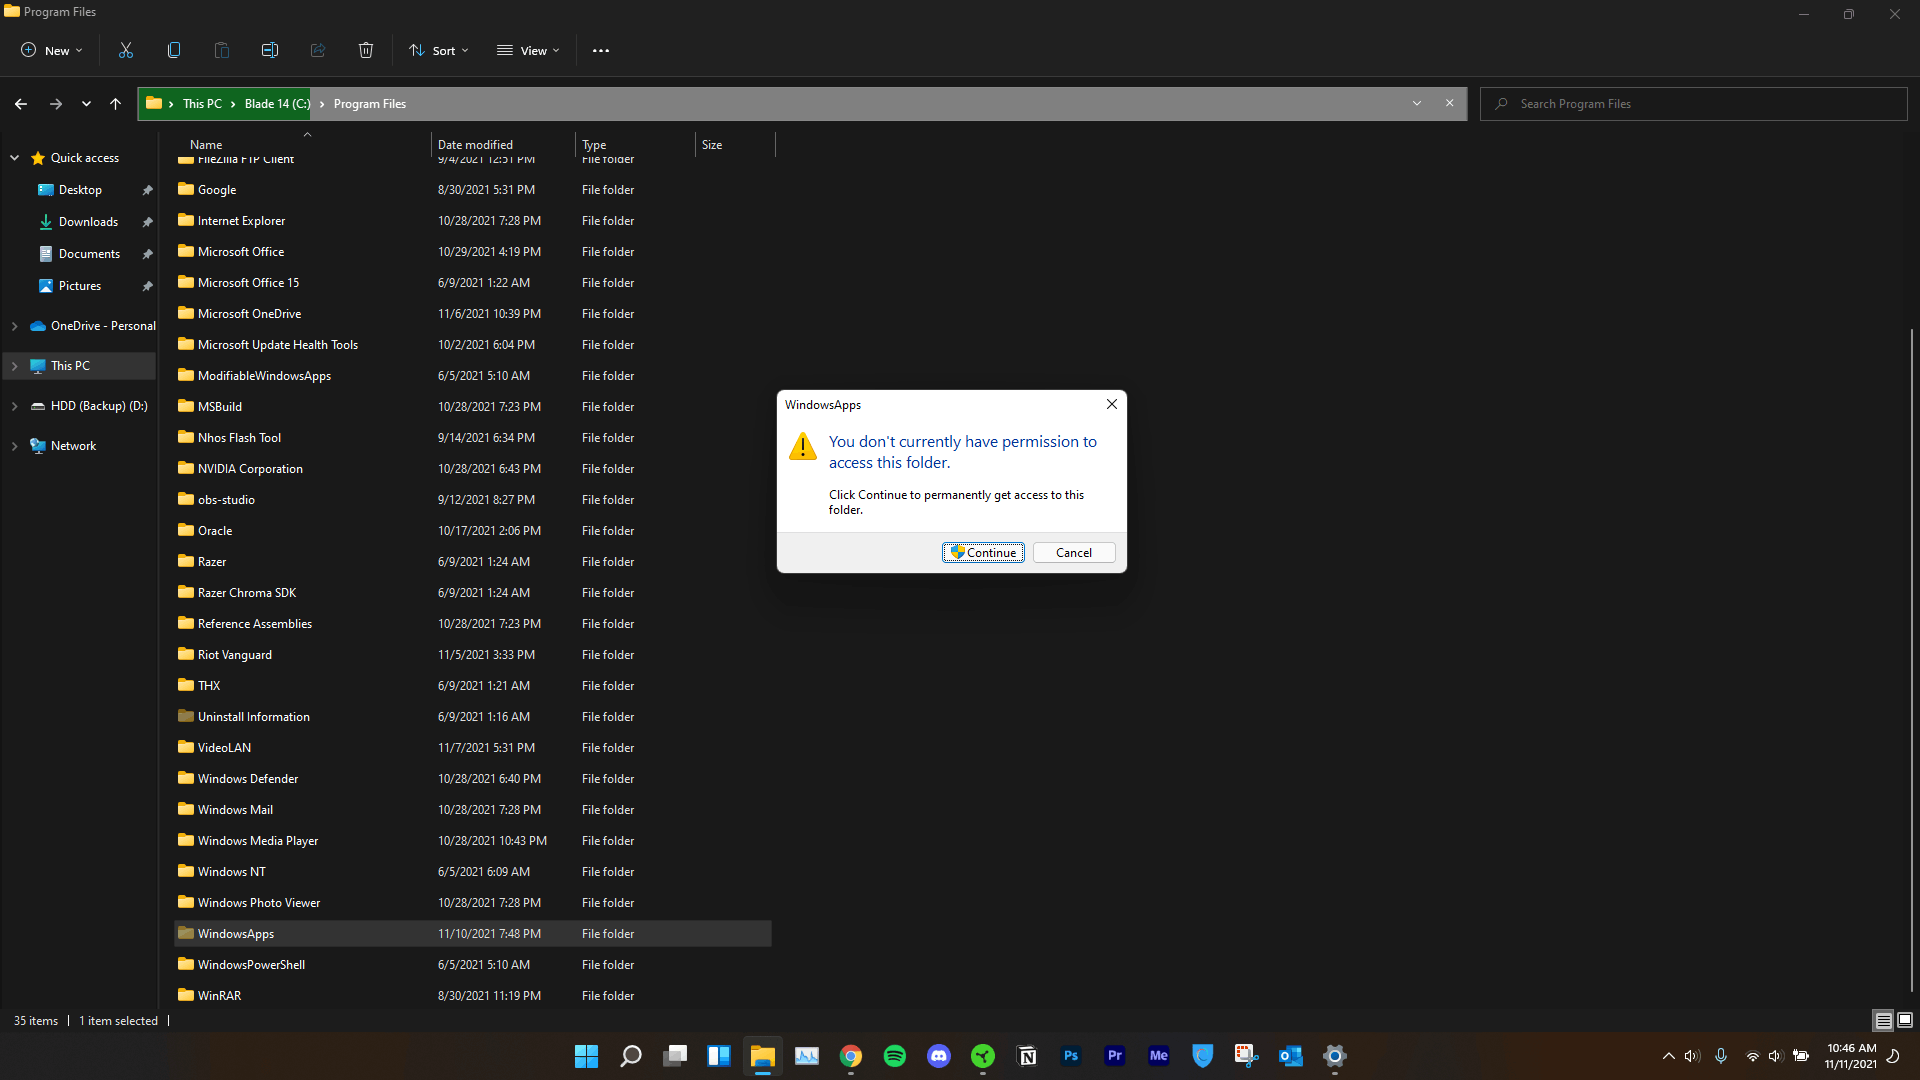Open Widgets on taskbar
The width and height of the screenshot is (1920, 1080).
(x=719, y=1056)
